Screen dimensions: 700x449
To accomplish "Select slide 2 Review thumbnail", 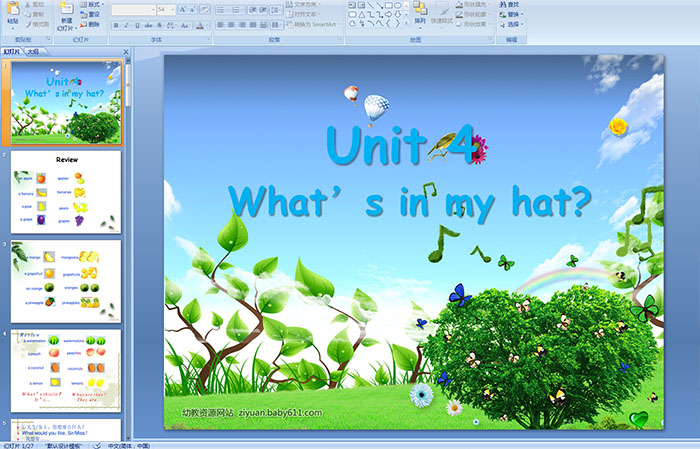I will [x=66, y=192].
